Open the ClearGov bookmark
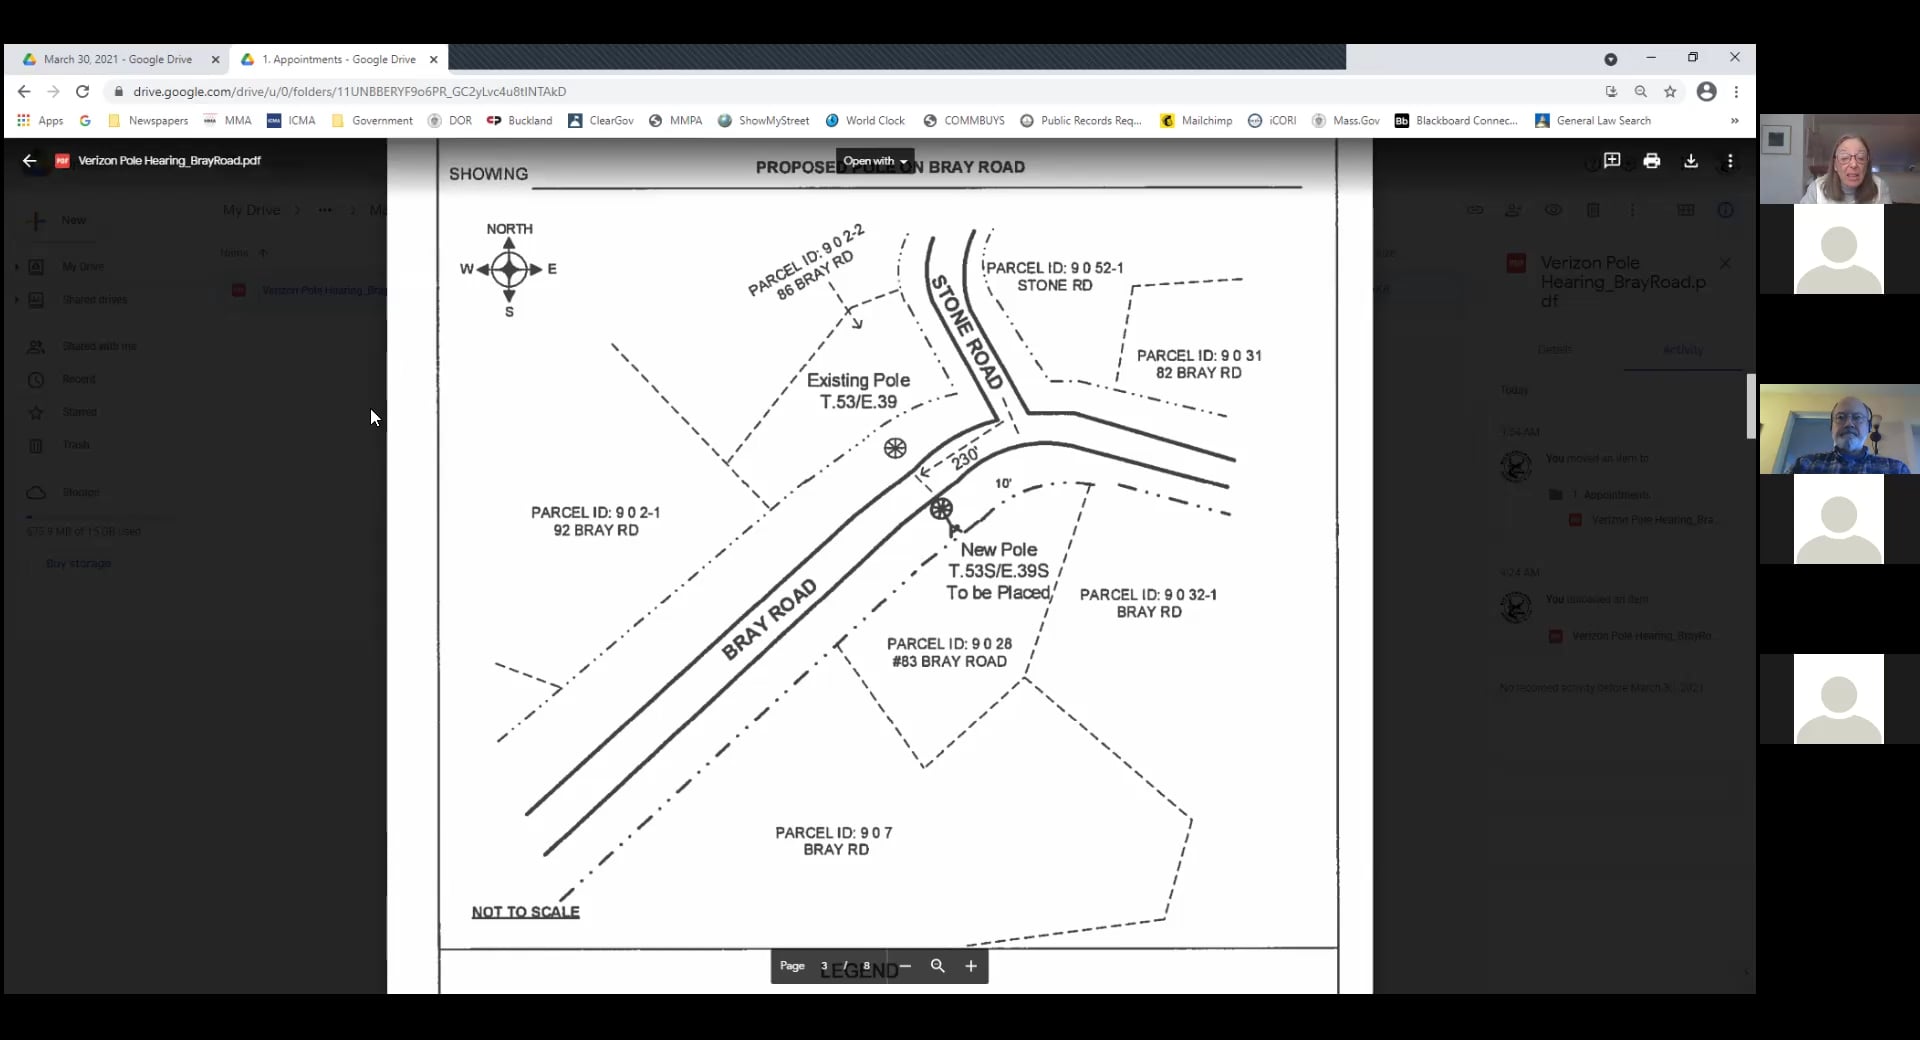Viewport: 1920px width, 1040px height. [601, 120]
